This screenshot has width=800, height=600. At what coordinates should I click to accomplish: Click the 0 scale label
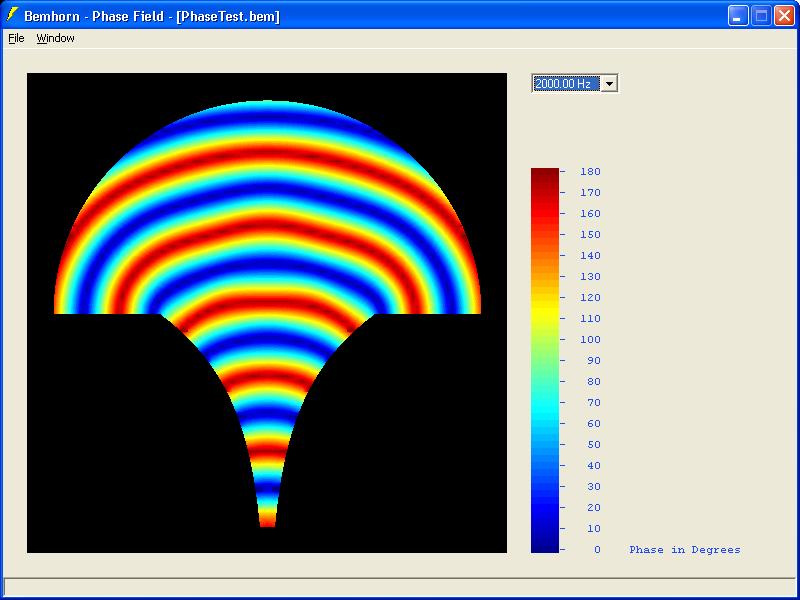pyautogui.click(x=597, y=549)
